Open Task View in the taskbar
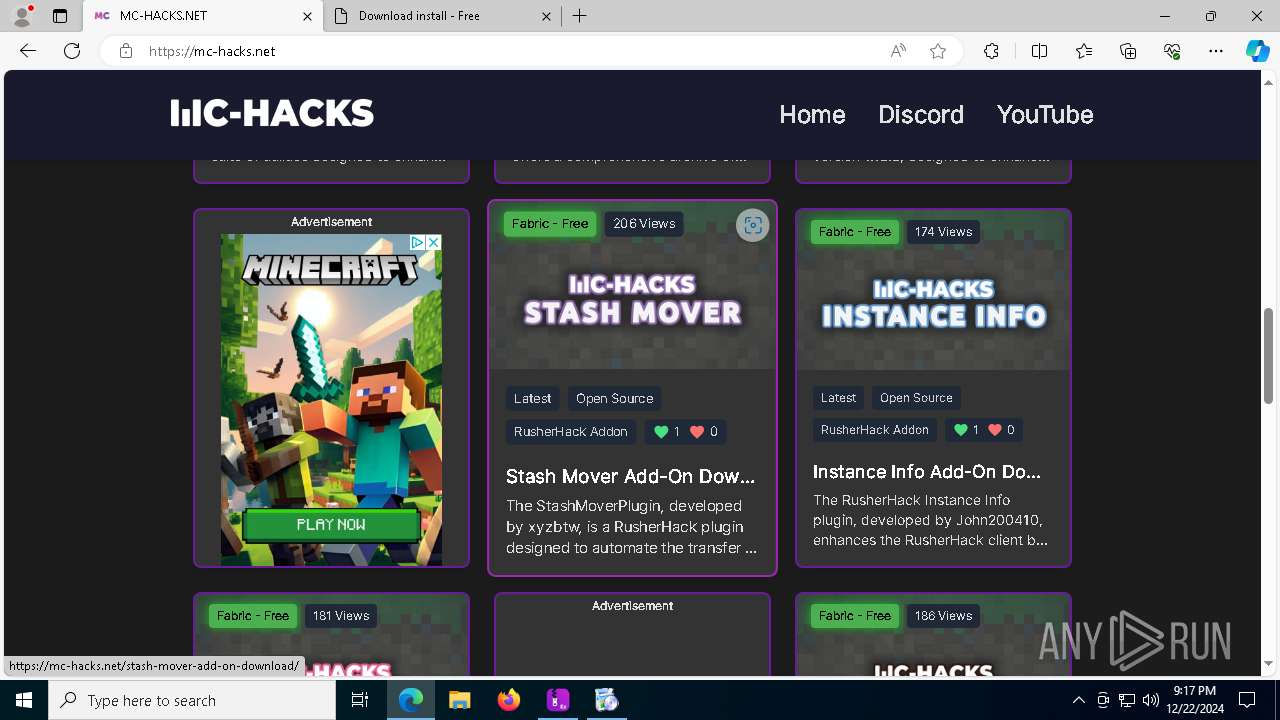 pyautogui.click(x=360, y=700)
